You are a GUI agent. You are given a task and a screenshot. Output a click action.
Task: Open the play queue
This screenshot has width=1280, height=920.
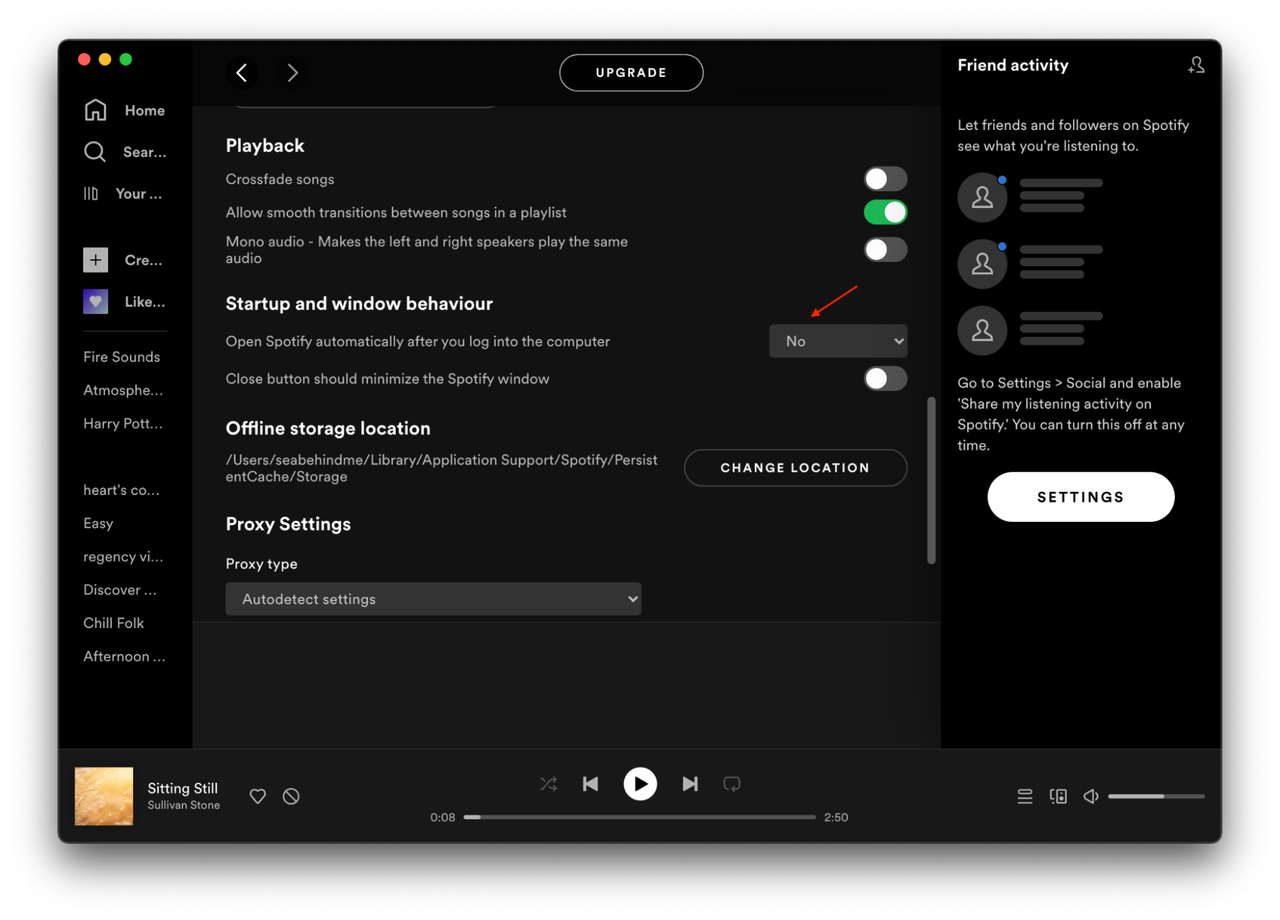coord(1025,796)
